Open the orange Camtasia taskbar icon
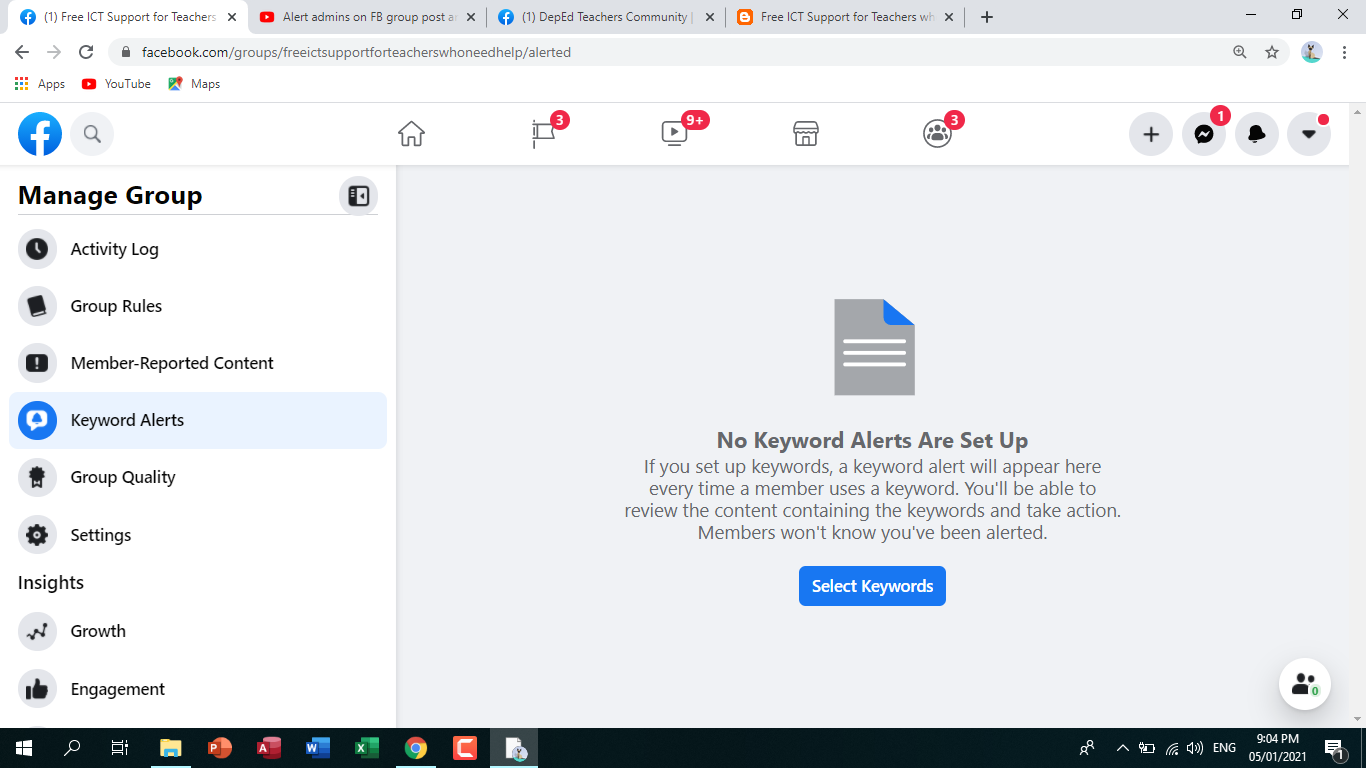This screenshot has height=768, width=1366. [465, 748]
